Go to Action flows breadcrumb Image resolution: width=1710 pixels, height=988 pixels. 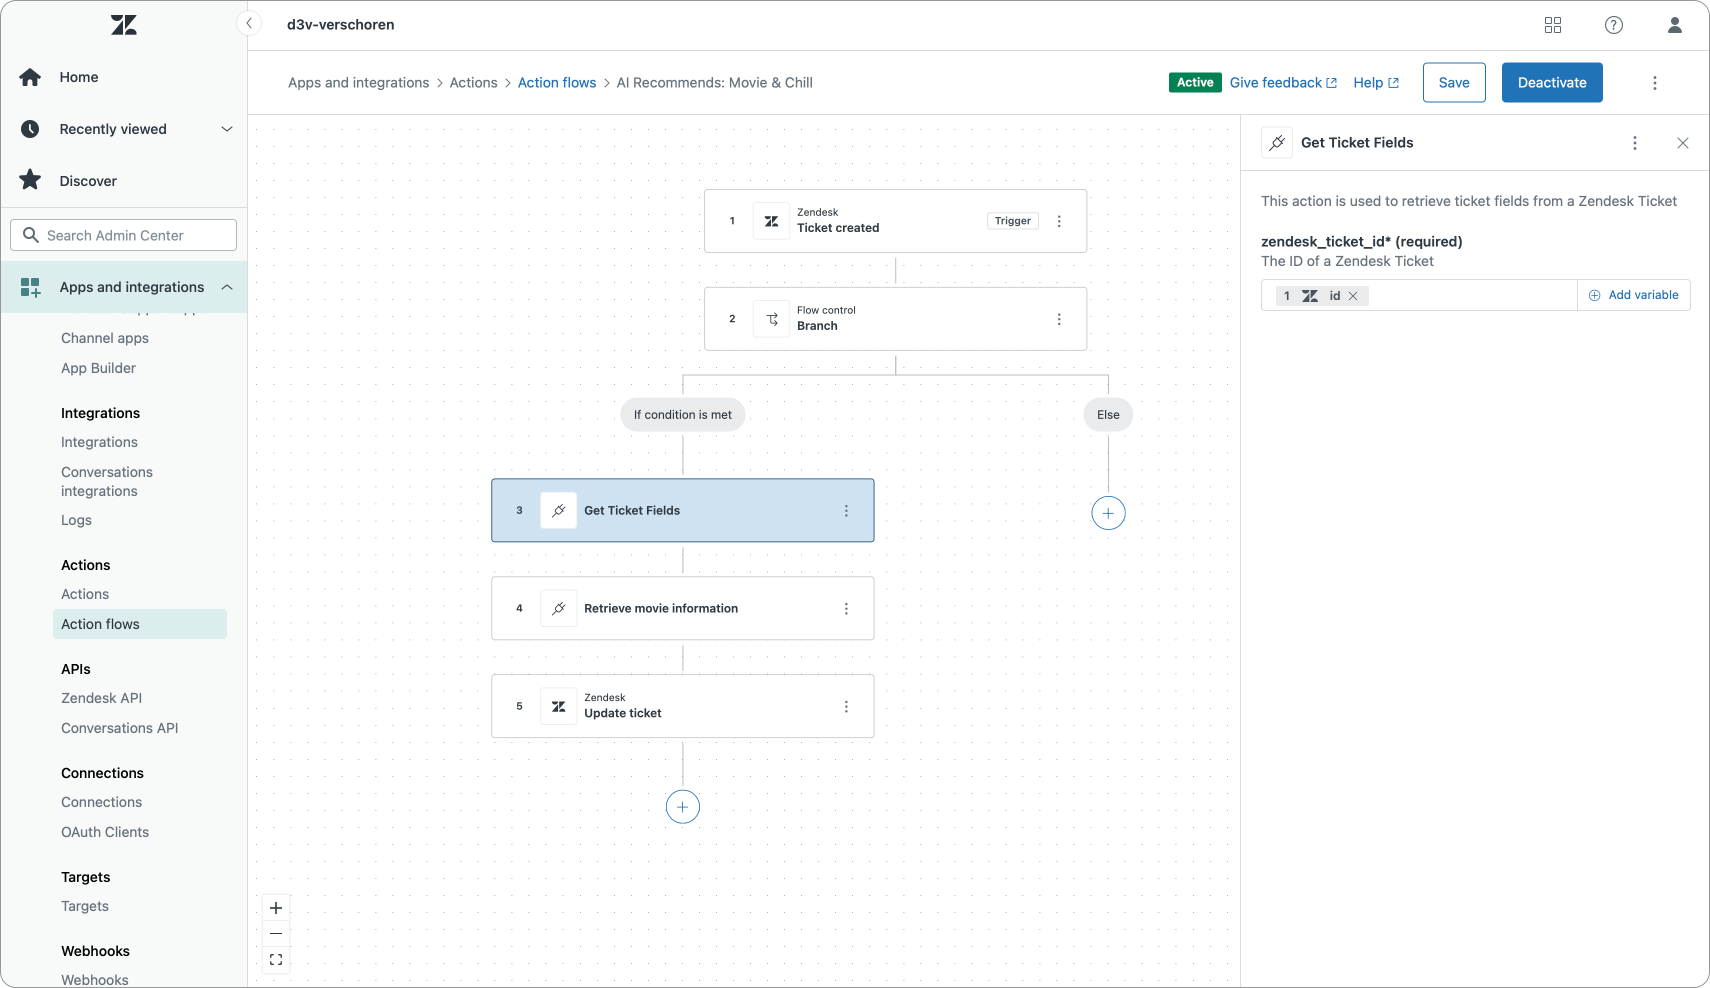(x=557, y=83)
